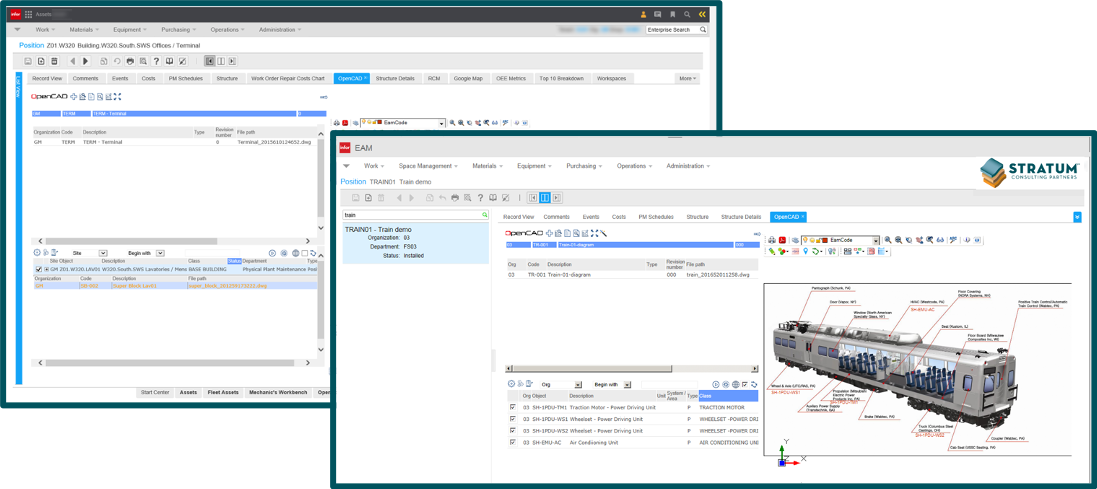This screenshot has width=1097, height=489.
Task: Open Work Order Repair Costs Chart tab
Action: pyautogui.click(x=288, y=78)
